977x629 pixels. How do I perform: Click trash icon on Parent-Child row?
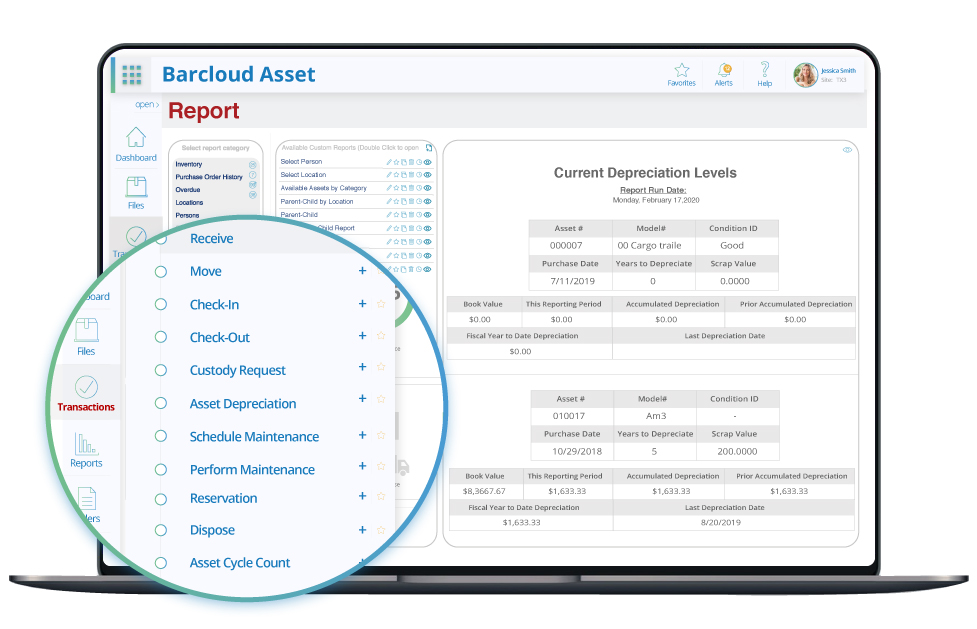pos(411,214)
